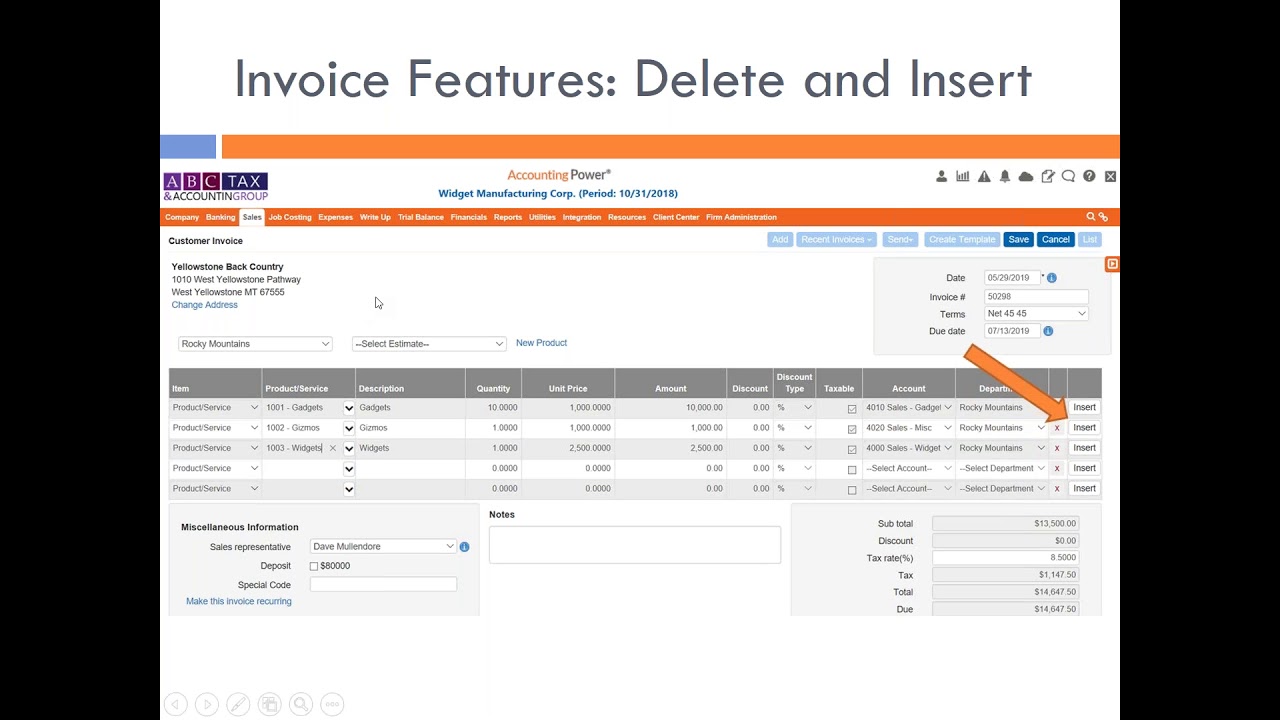The width and height of the screenshot is (1280, 720).
Task: Clear the 1003 - Widgets product field x
Action: pos(333,448)
